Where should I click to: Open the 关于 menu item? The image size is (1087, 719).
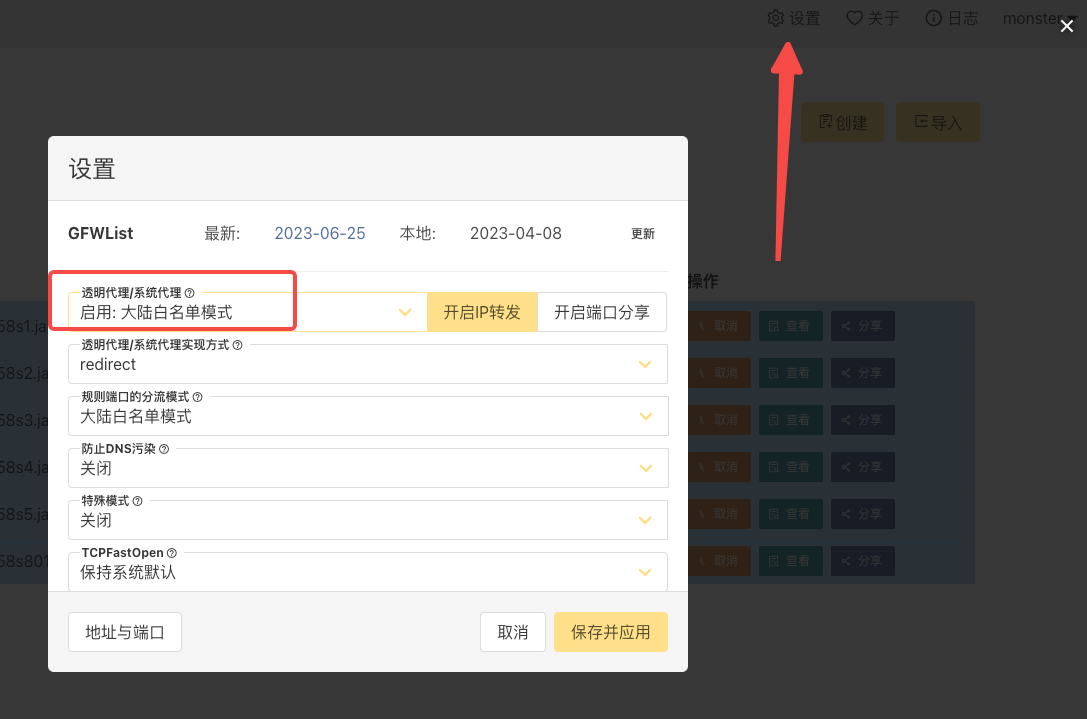(873, 18)
